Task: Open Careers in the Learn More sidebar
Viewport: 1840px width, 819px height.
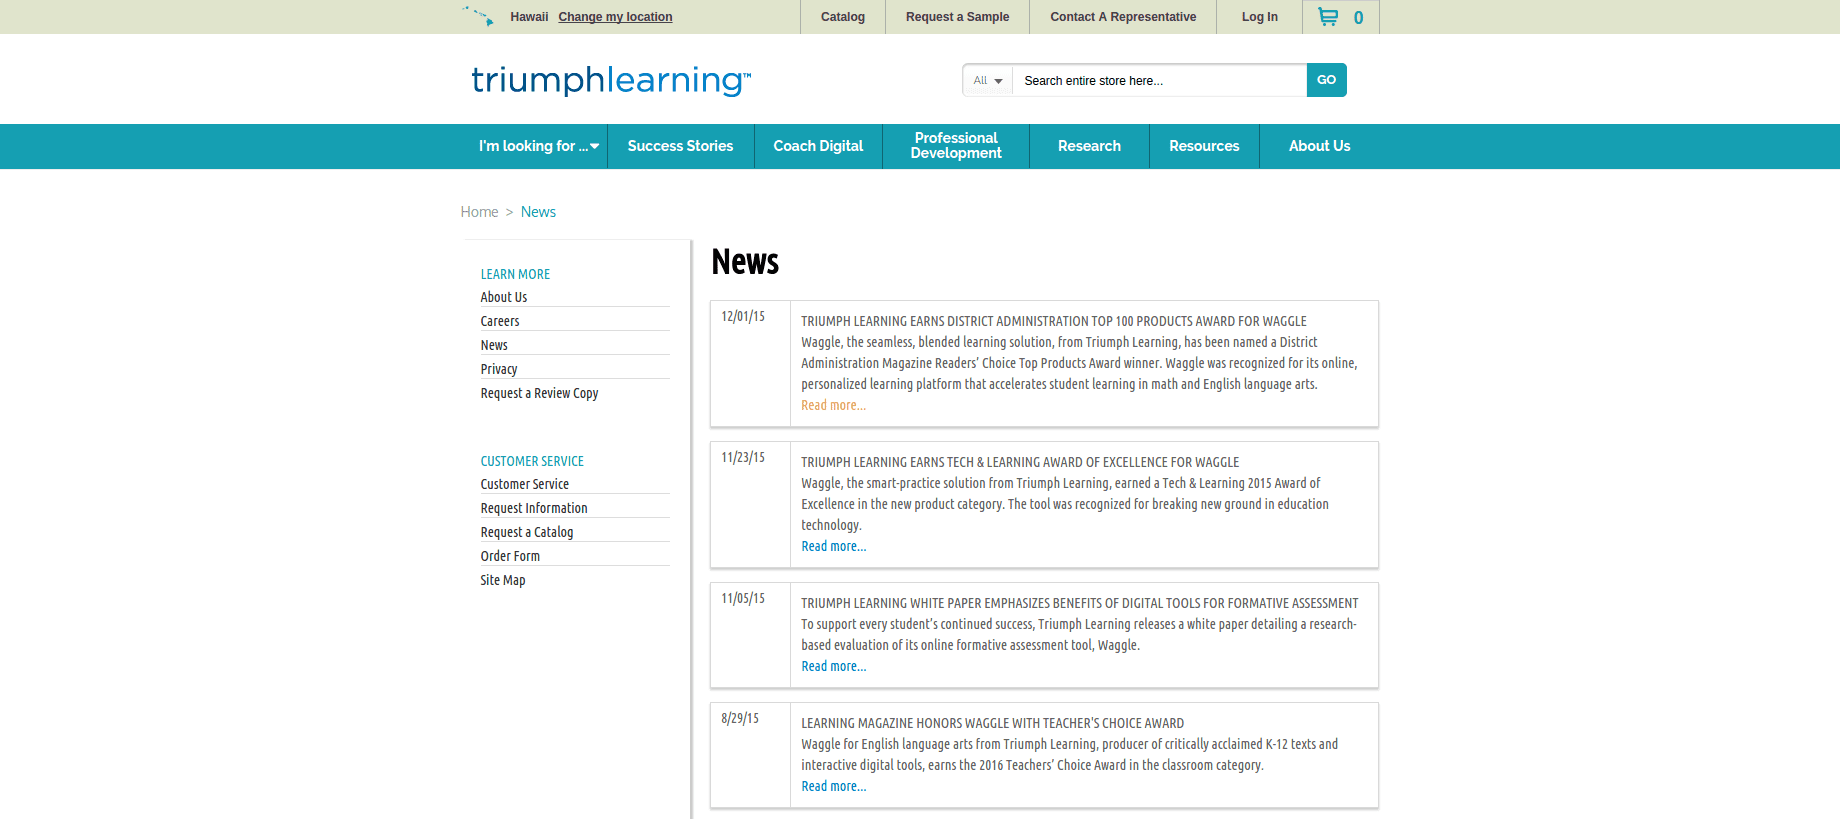Action: [500, 321]
